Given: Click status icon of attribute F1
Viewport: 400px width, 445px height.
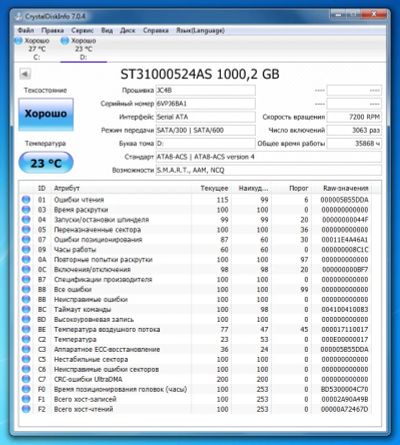Looking at the screenshot, I should coord(26,399).
